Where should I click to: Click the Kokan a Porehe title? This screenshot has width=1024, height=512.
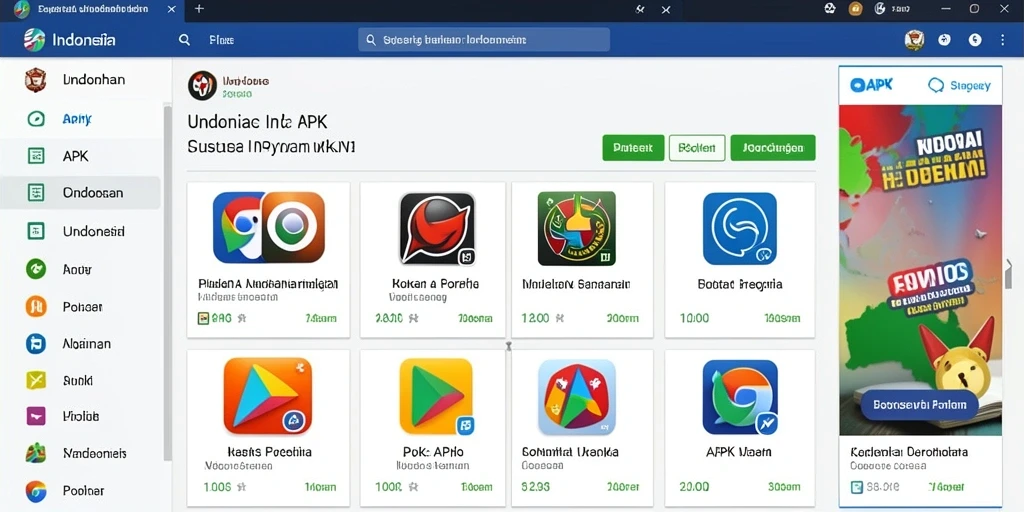pos(435,284)
